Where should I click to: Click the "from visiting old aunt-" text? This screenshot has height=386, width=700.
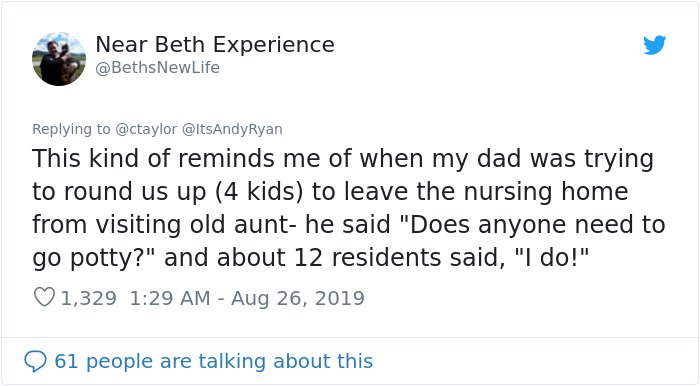164,224
